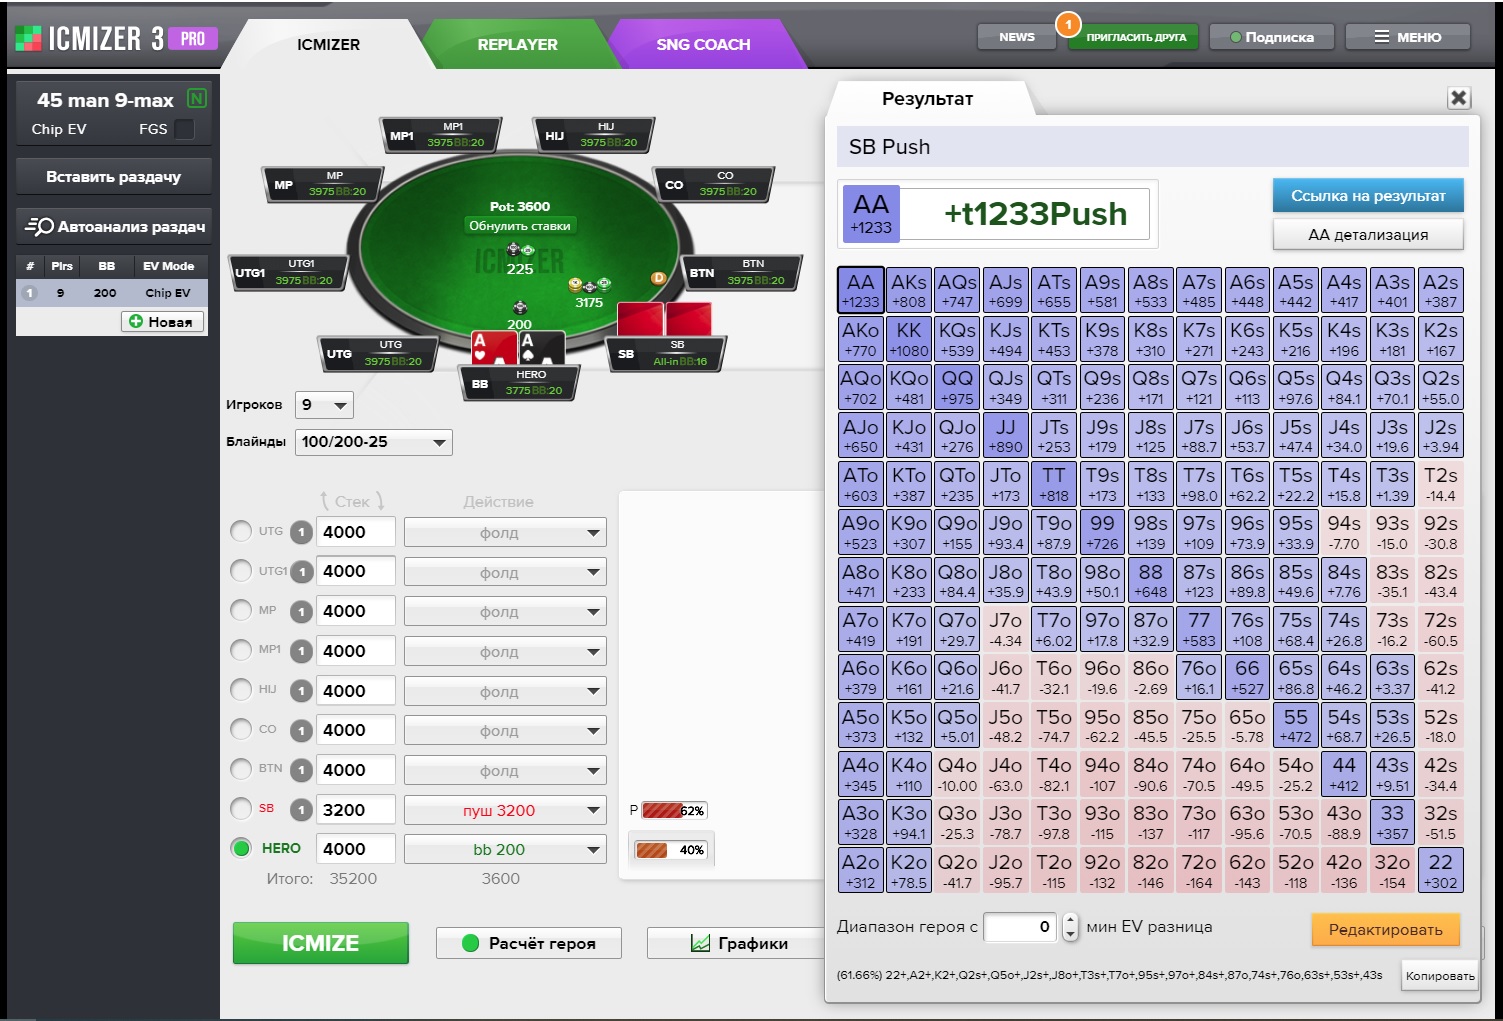Open the BTN action dropdown

pos(505,771)
